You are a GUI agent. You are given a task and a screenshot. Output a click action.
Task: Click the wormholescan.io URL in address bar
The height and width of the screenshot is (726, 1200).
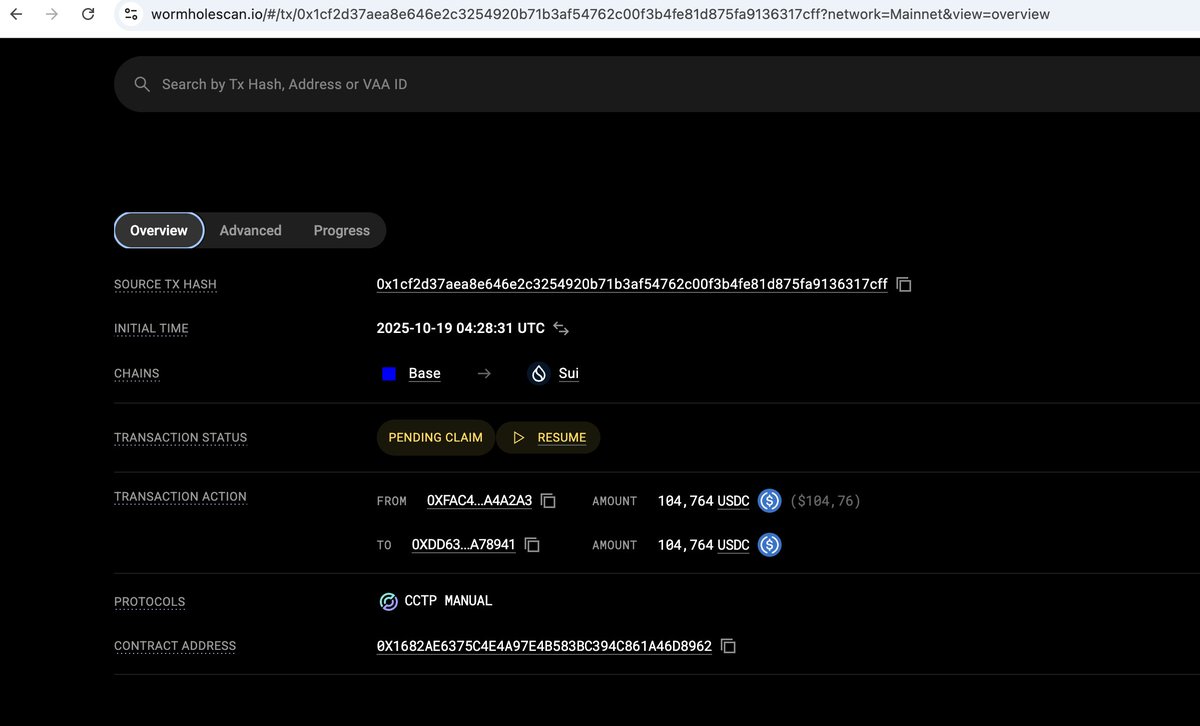600,14
